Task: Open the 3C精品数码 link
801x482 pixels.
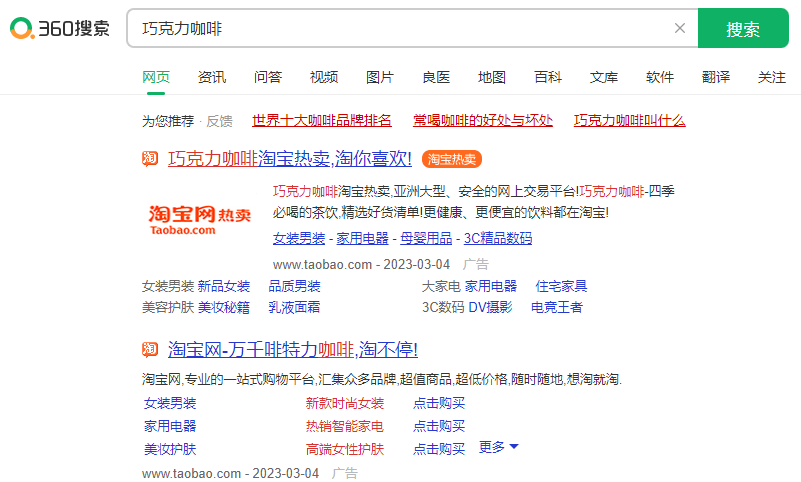Action: [x=498, y=238]
